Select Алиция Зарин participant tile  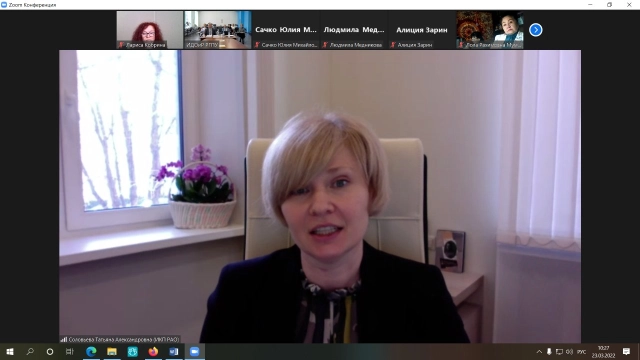(422, 30)
